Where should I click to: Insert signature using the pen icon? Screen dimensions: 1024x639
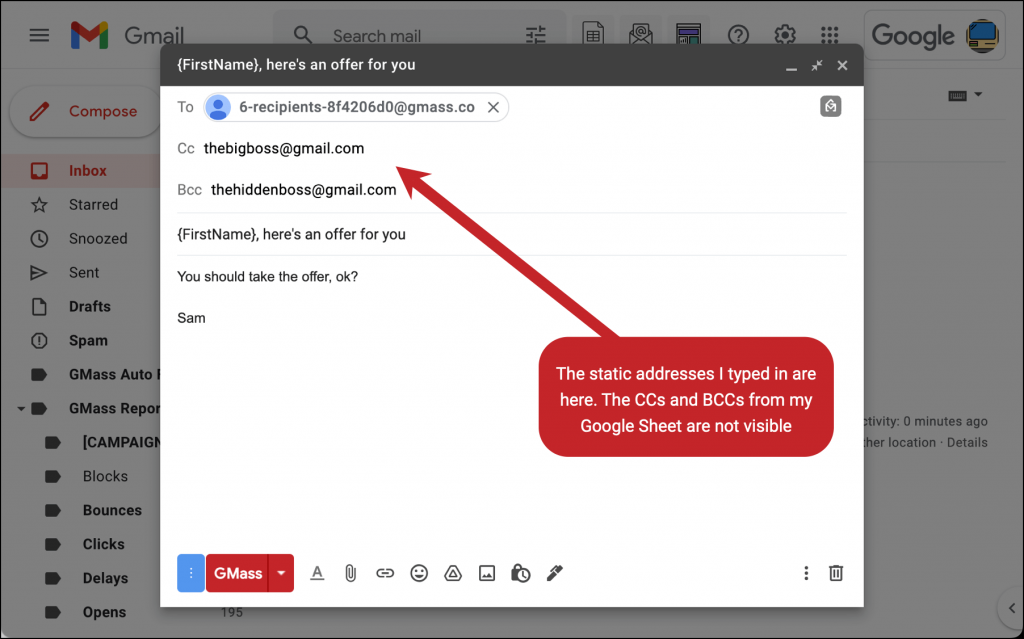coord(555,573)
